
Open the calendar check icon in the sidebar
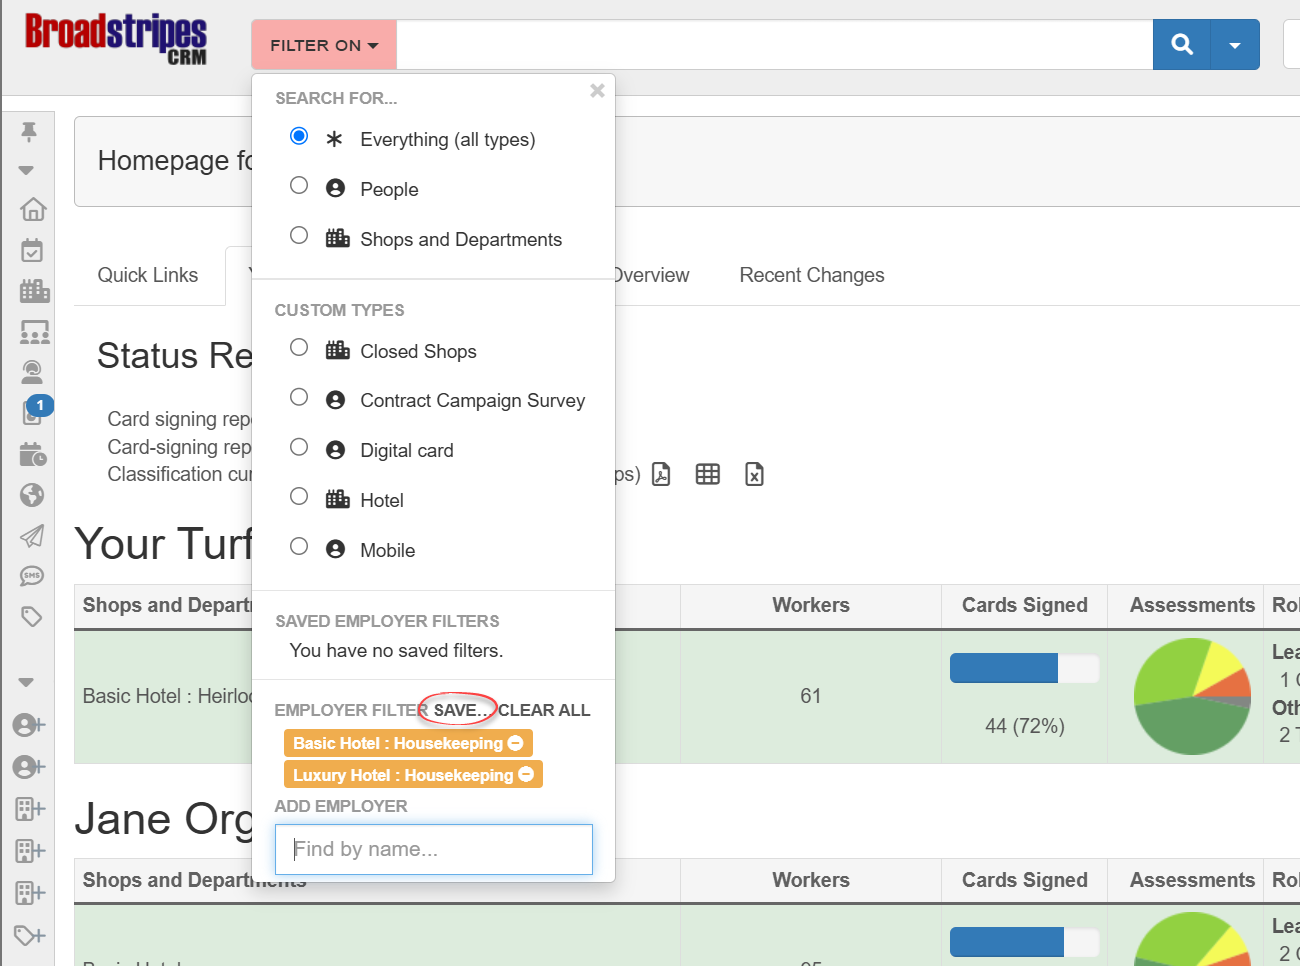click(x=32, y=250)
